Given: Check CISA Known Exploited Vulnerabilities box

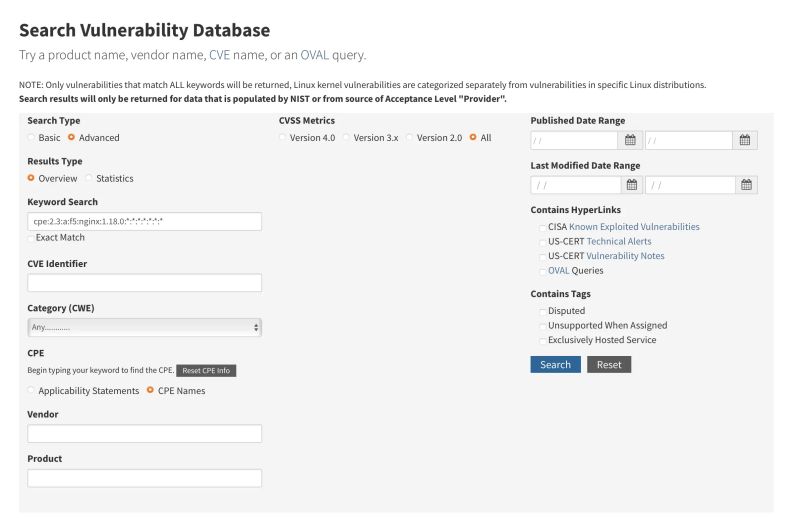Looking at the screenshot, I should [x=542, y=228].
